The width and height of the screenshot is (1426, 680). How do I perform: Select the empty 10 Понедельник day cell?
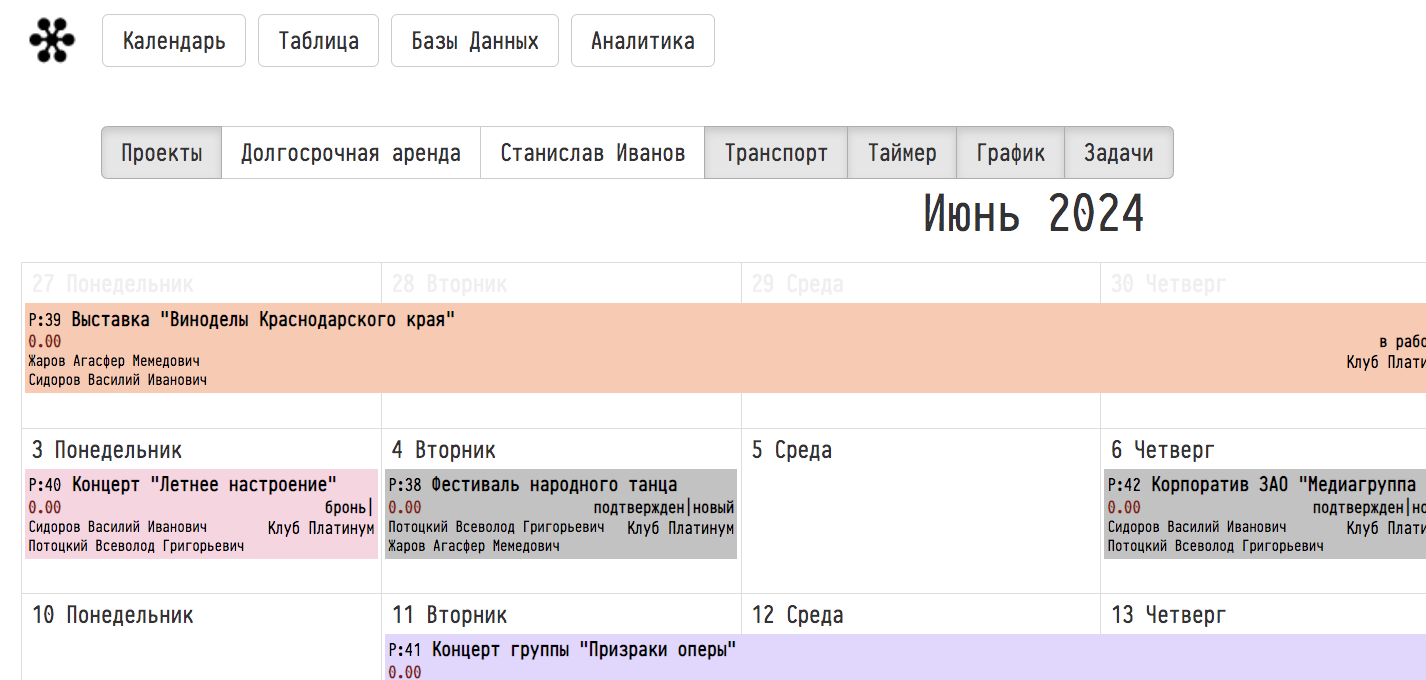click(x=200, y=650)
